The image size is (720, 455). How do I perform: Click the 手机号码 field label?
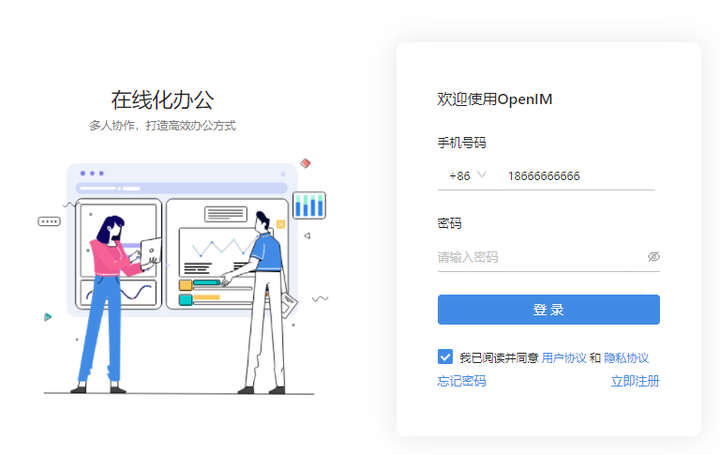461,143
